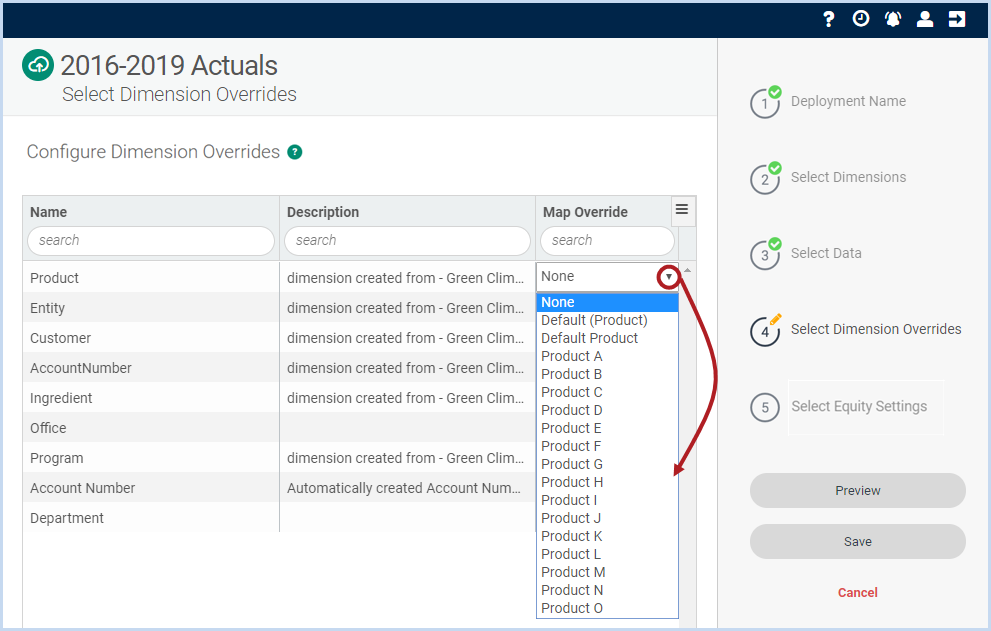Viewport: 991px width, 631px height.
Task: Choose Product G from dropdown list
Action: coord(607,464)
